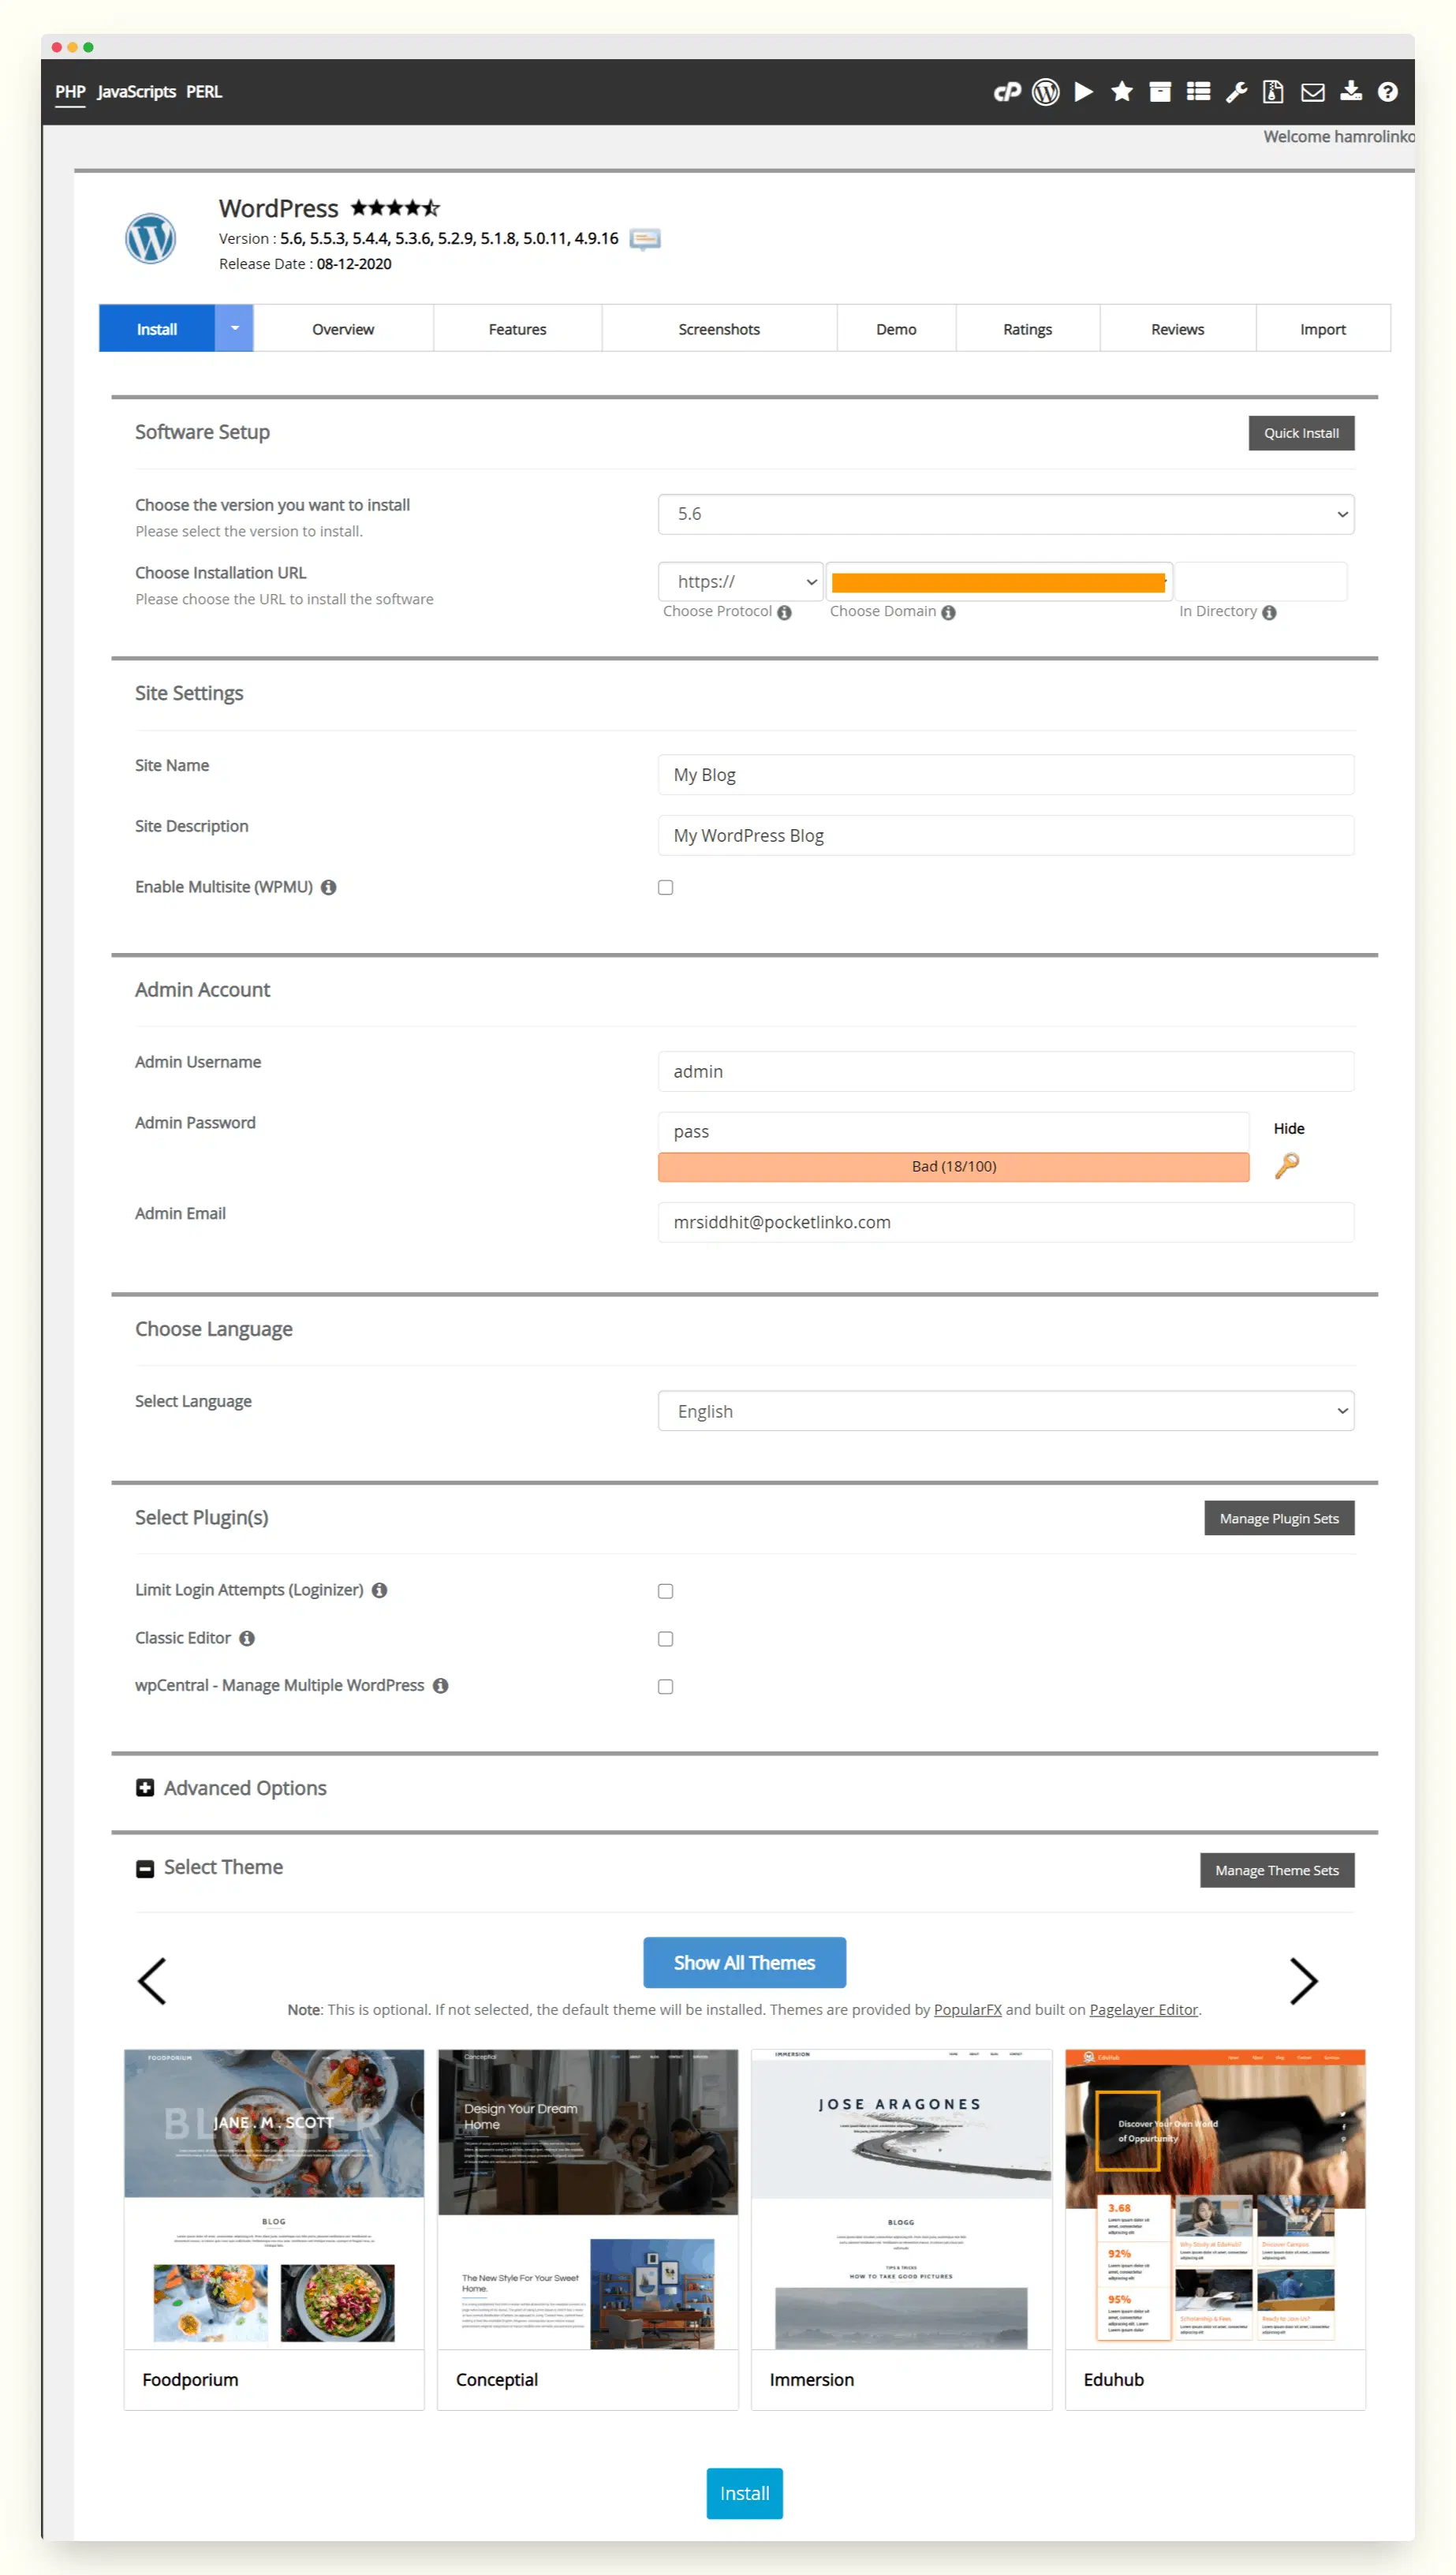Switch to the Ratings tab
Image resolution: width=1456 pixels, height=2575 pixels.
coord(1027,329)
